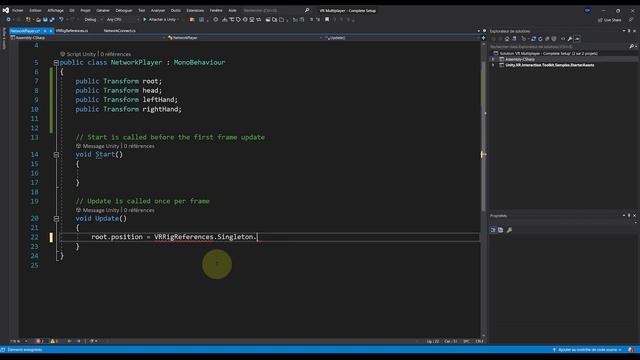The image size is (640, 360).
Task: Click the account profile badge in title bar
Action: tap(587, 11)
